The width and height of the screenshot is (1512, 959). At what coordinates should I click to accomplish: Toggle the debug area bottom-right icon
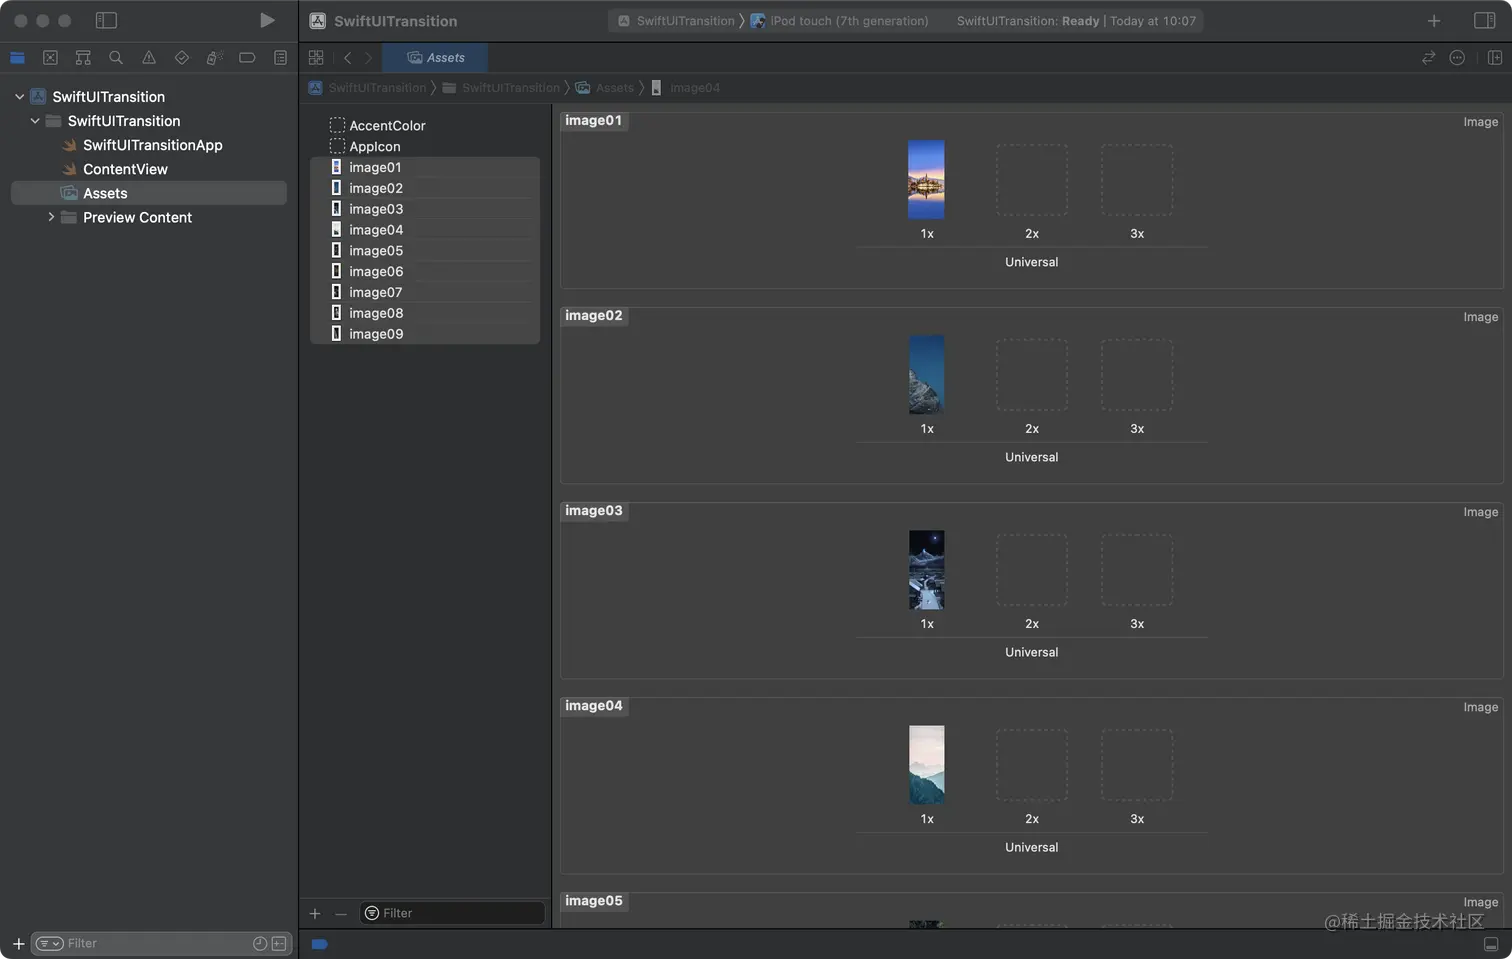(x=1491, y=944)
